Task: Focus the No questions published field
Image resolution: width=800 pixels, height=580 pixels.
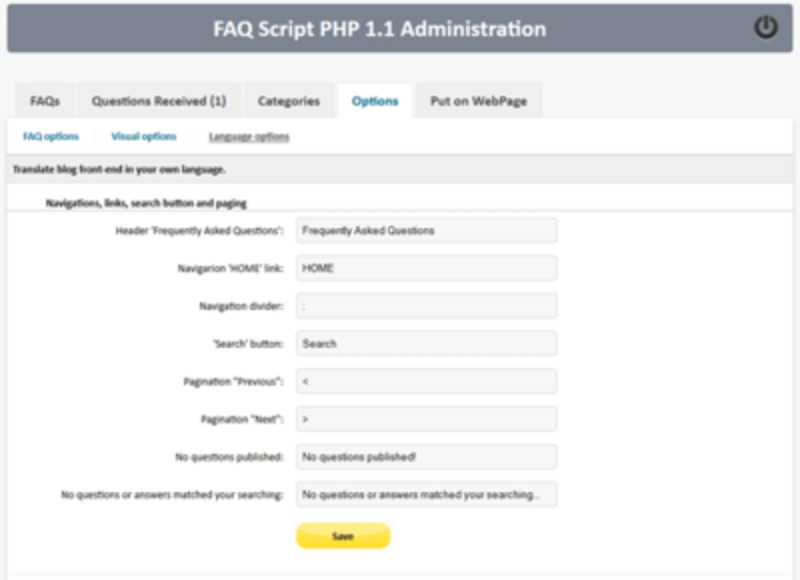Action: coord(427,457)
